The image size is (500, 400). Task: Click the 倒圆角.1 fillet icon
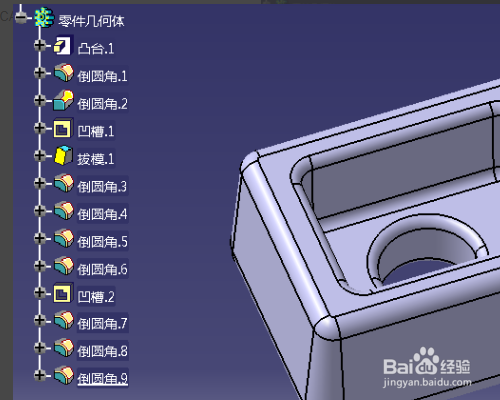pos(64,73)
